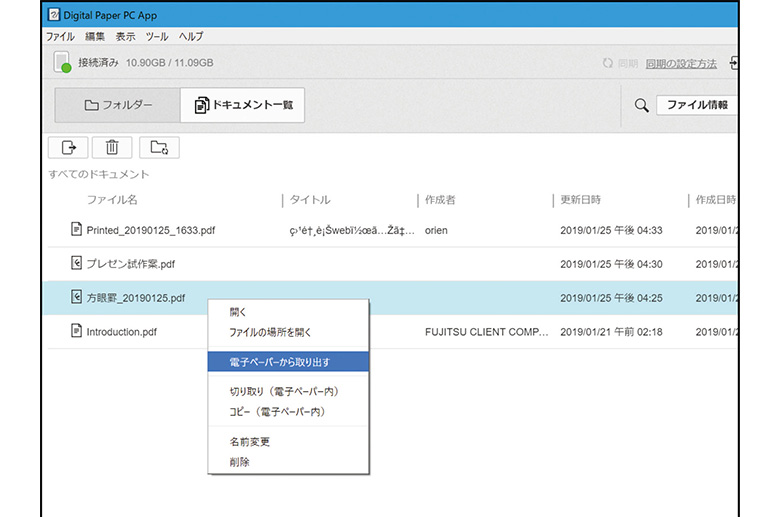Image resolution: width=780 pixels, height=517 pixels.
Task: Click 削除 in the context menu
Action: pyautogui.click(x=239, y=461)
